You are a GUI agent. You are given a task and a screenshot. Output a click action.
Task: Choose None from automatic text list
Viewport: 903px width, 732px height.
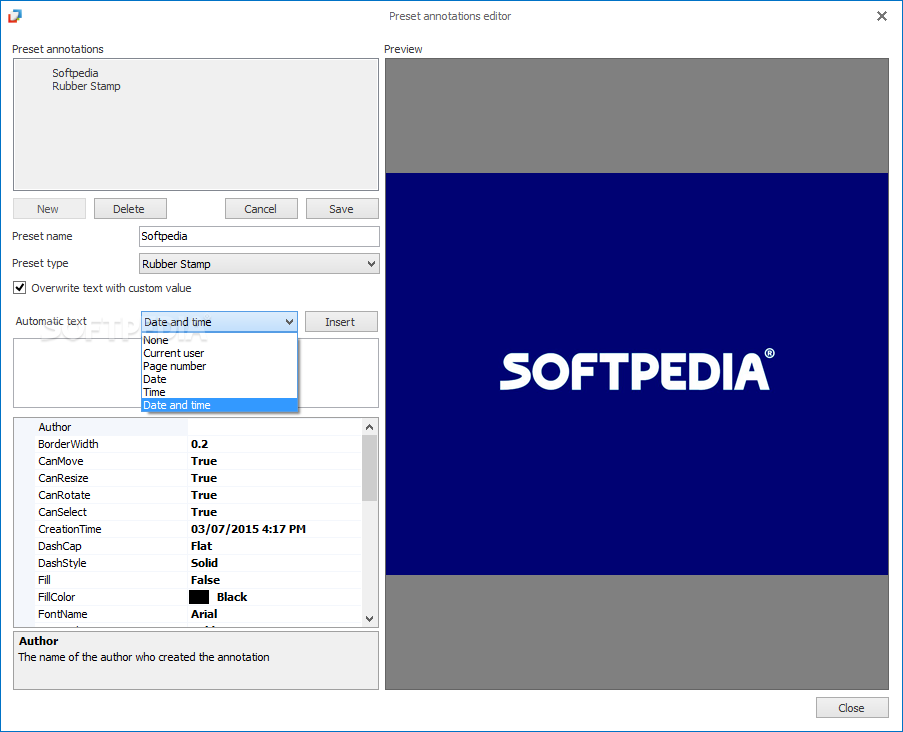coord(219,340)
